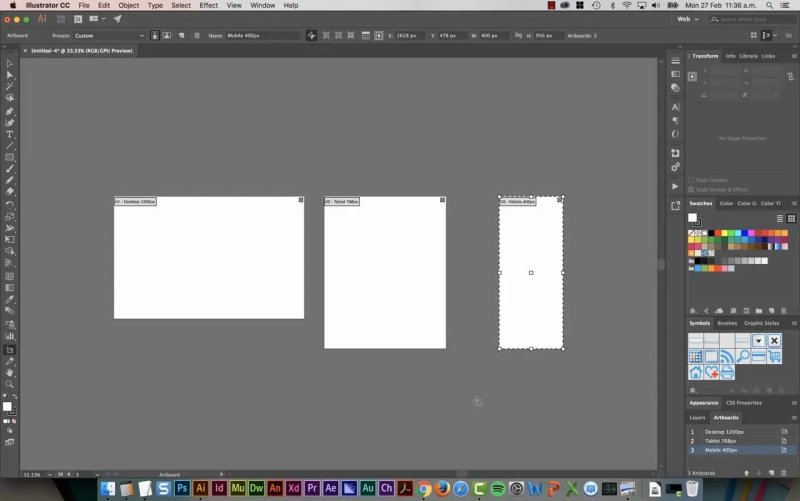
Task: Select the Artboard tool
Action: coord(9,350)
